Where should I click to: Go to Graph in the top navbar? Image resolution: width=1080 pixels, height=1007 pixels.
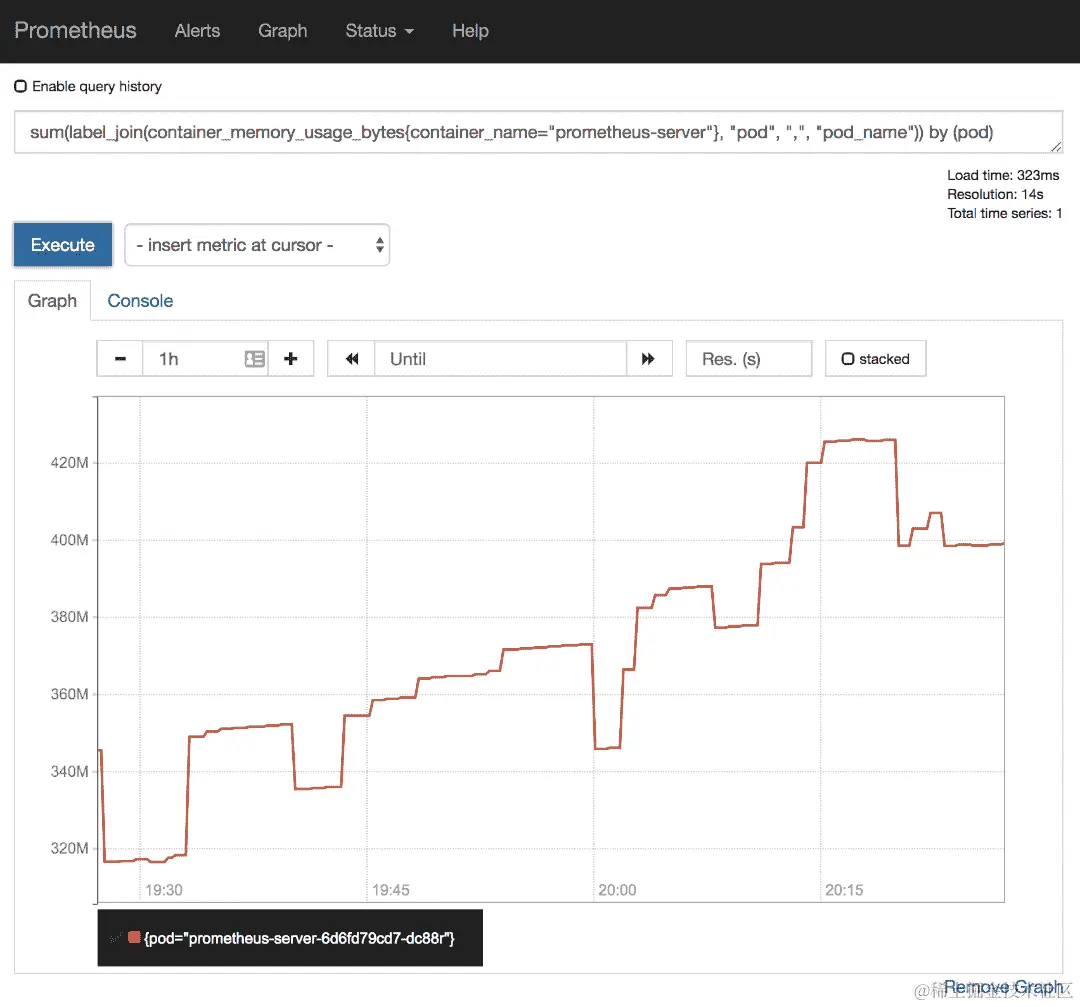282,31
